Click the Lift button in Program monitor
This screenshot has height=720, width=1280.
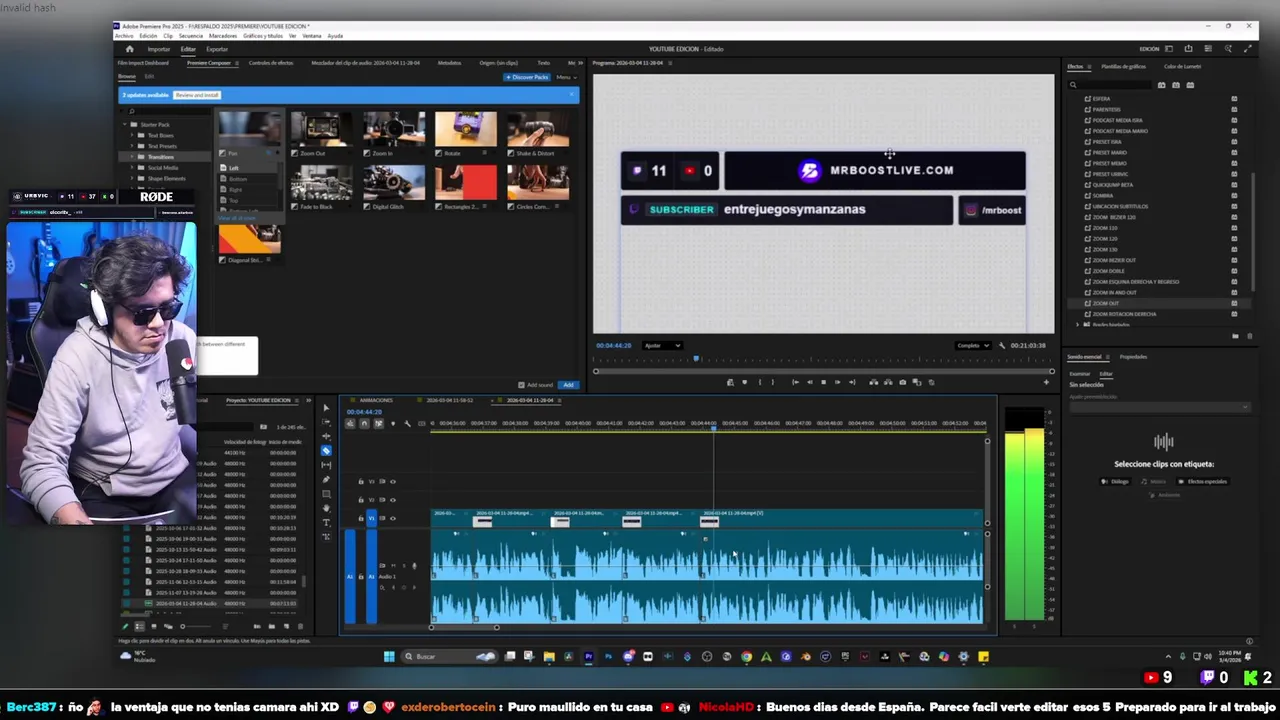873,382
